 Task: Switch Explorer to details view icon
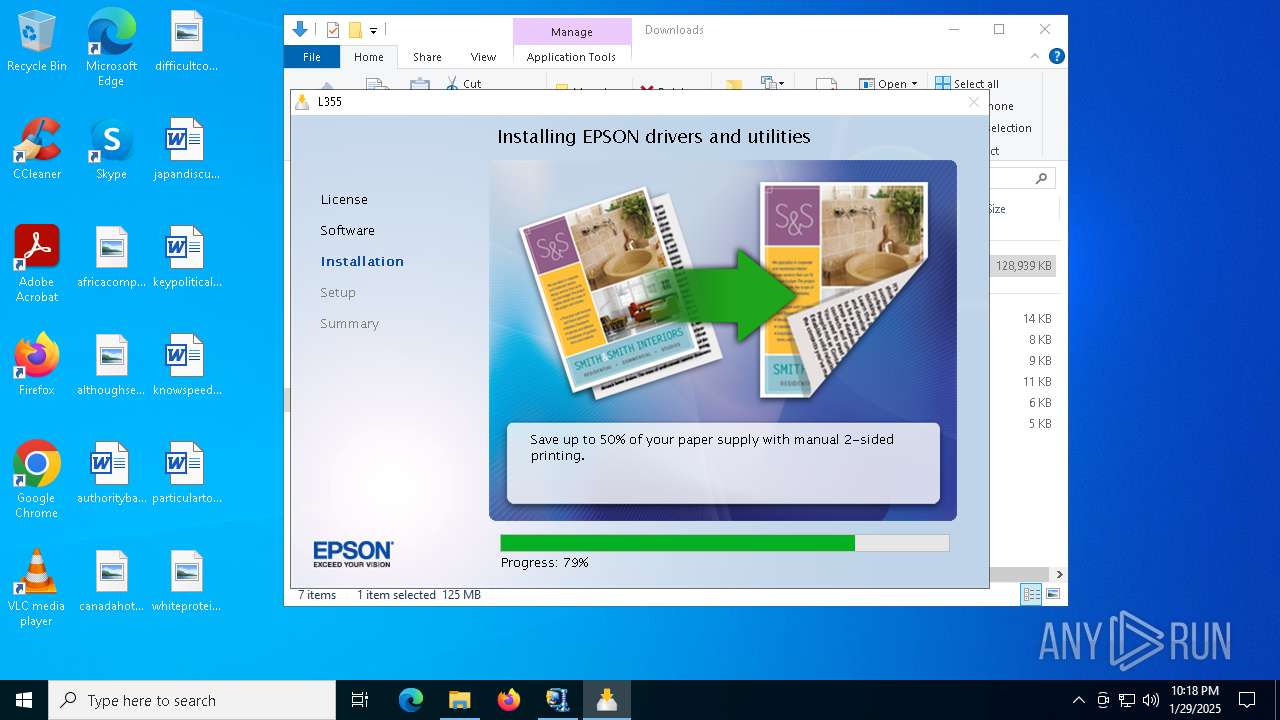(x=1031, y=594)
